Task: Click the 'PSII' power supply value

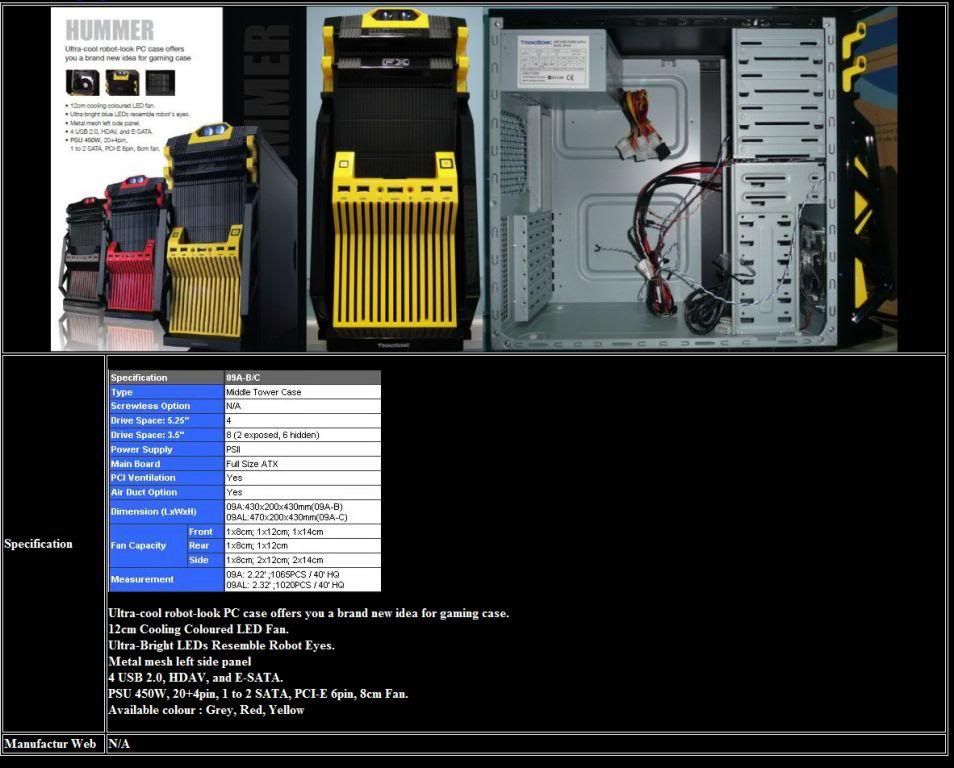Action: pos(233,449)
